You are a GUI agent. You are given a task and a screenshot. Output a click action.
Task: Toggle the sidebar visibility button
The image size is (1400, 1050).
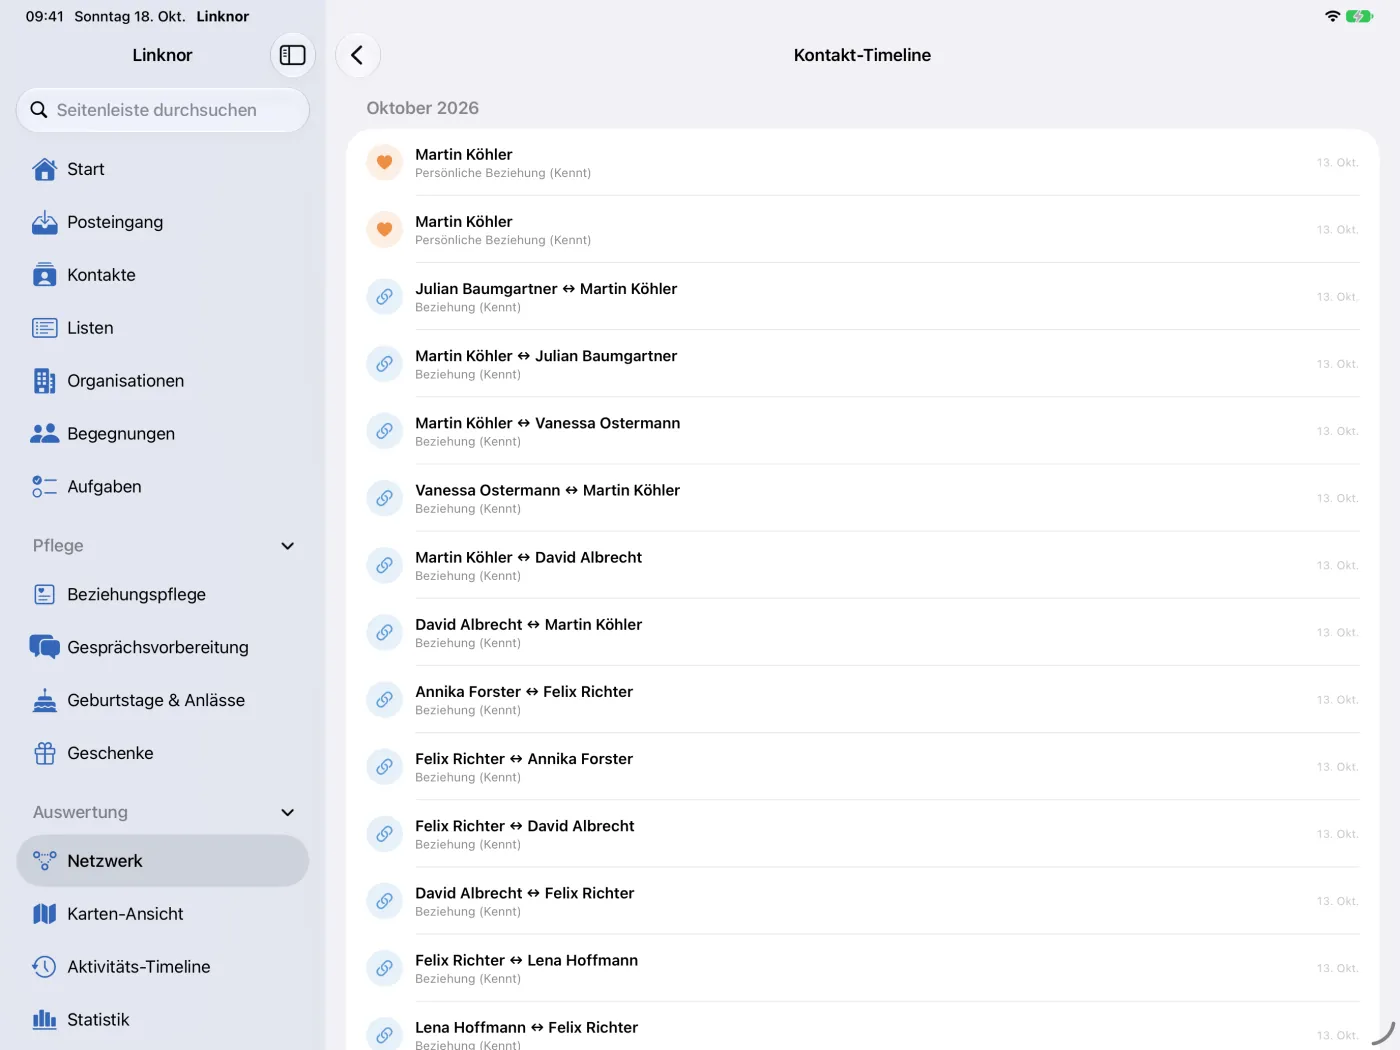click(x=293, y=55)
